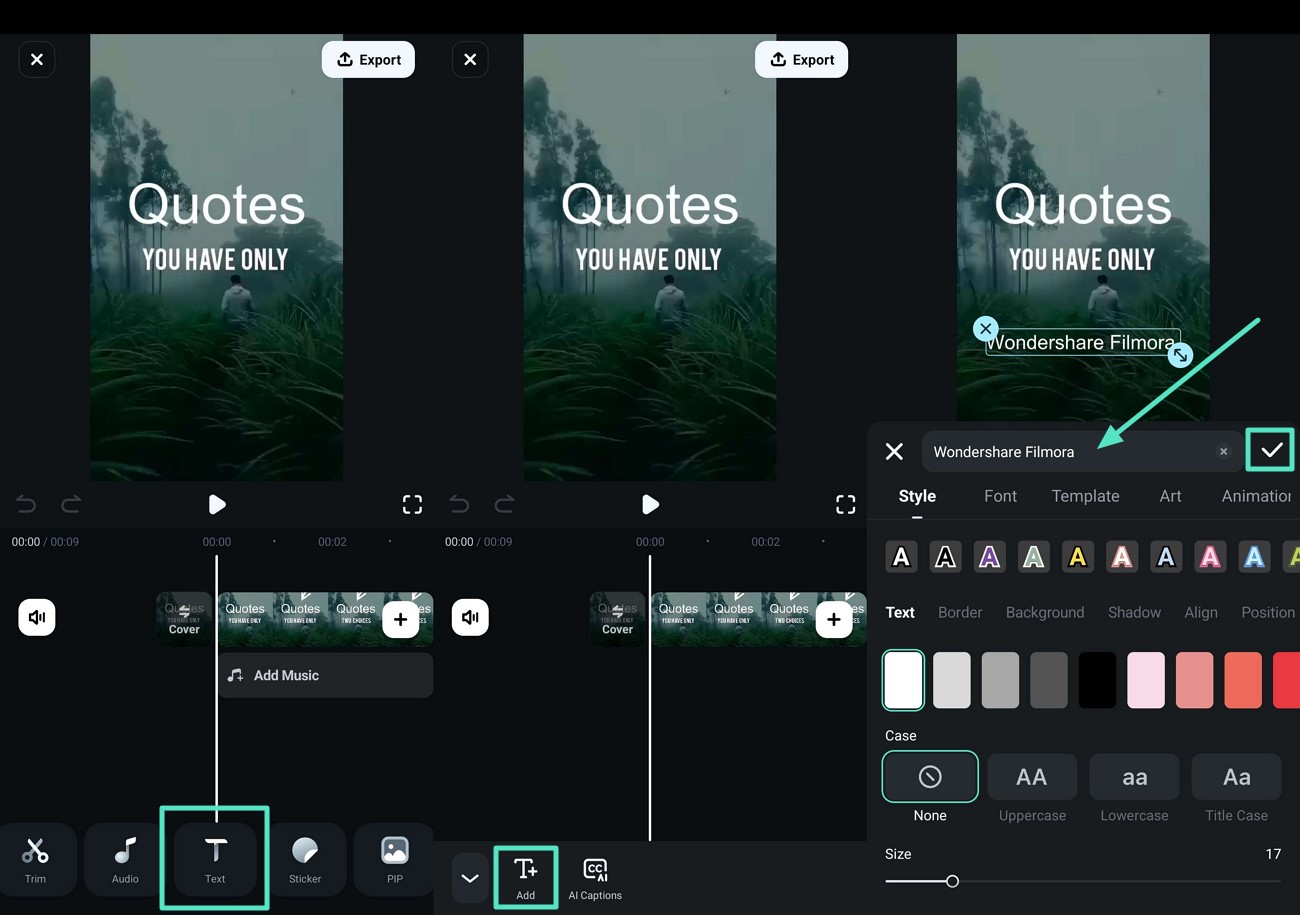Mute clip audio on the AI Captions screen
1300x915 pixels.
[470, 617]
